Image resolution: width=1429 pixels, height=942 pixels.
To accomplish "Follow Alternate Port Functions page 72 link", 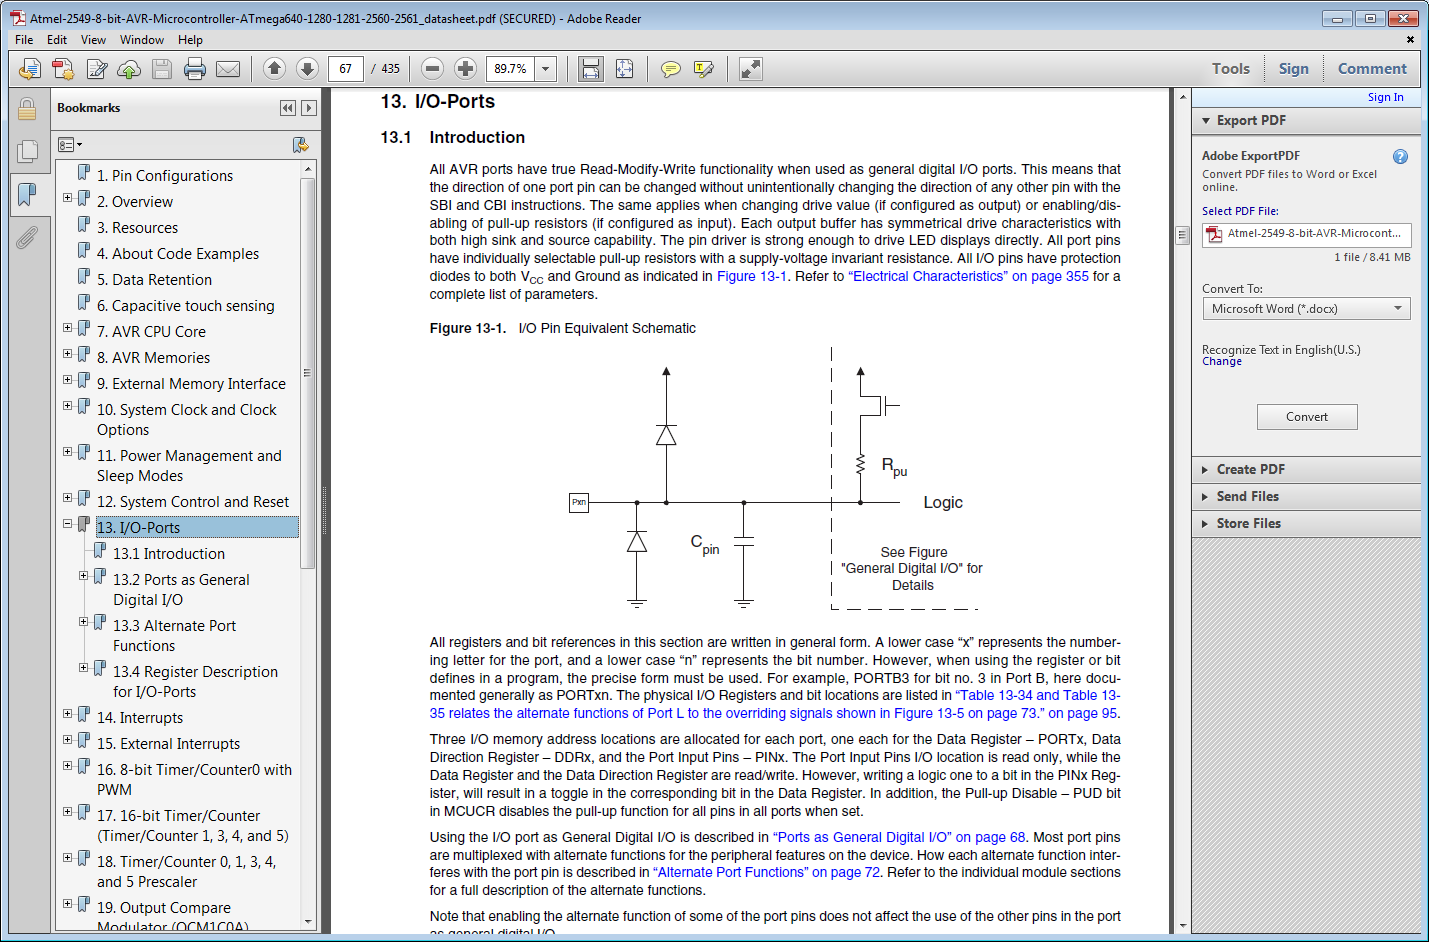I will (767, 873).
